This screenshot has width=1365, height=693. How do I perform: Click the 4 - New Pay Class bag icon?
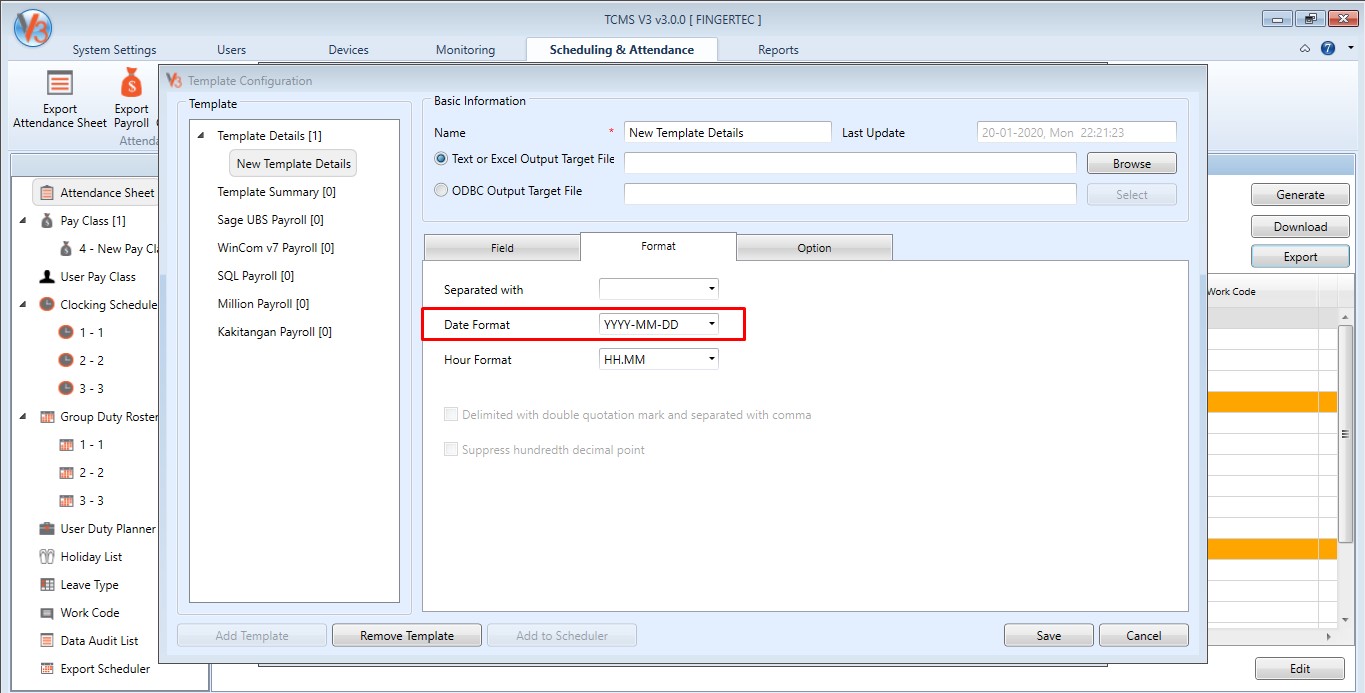coord(66,248)
